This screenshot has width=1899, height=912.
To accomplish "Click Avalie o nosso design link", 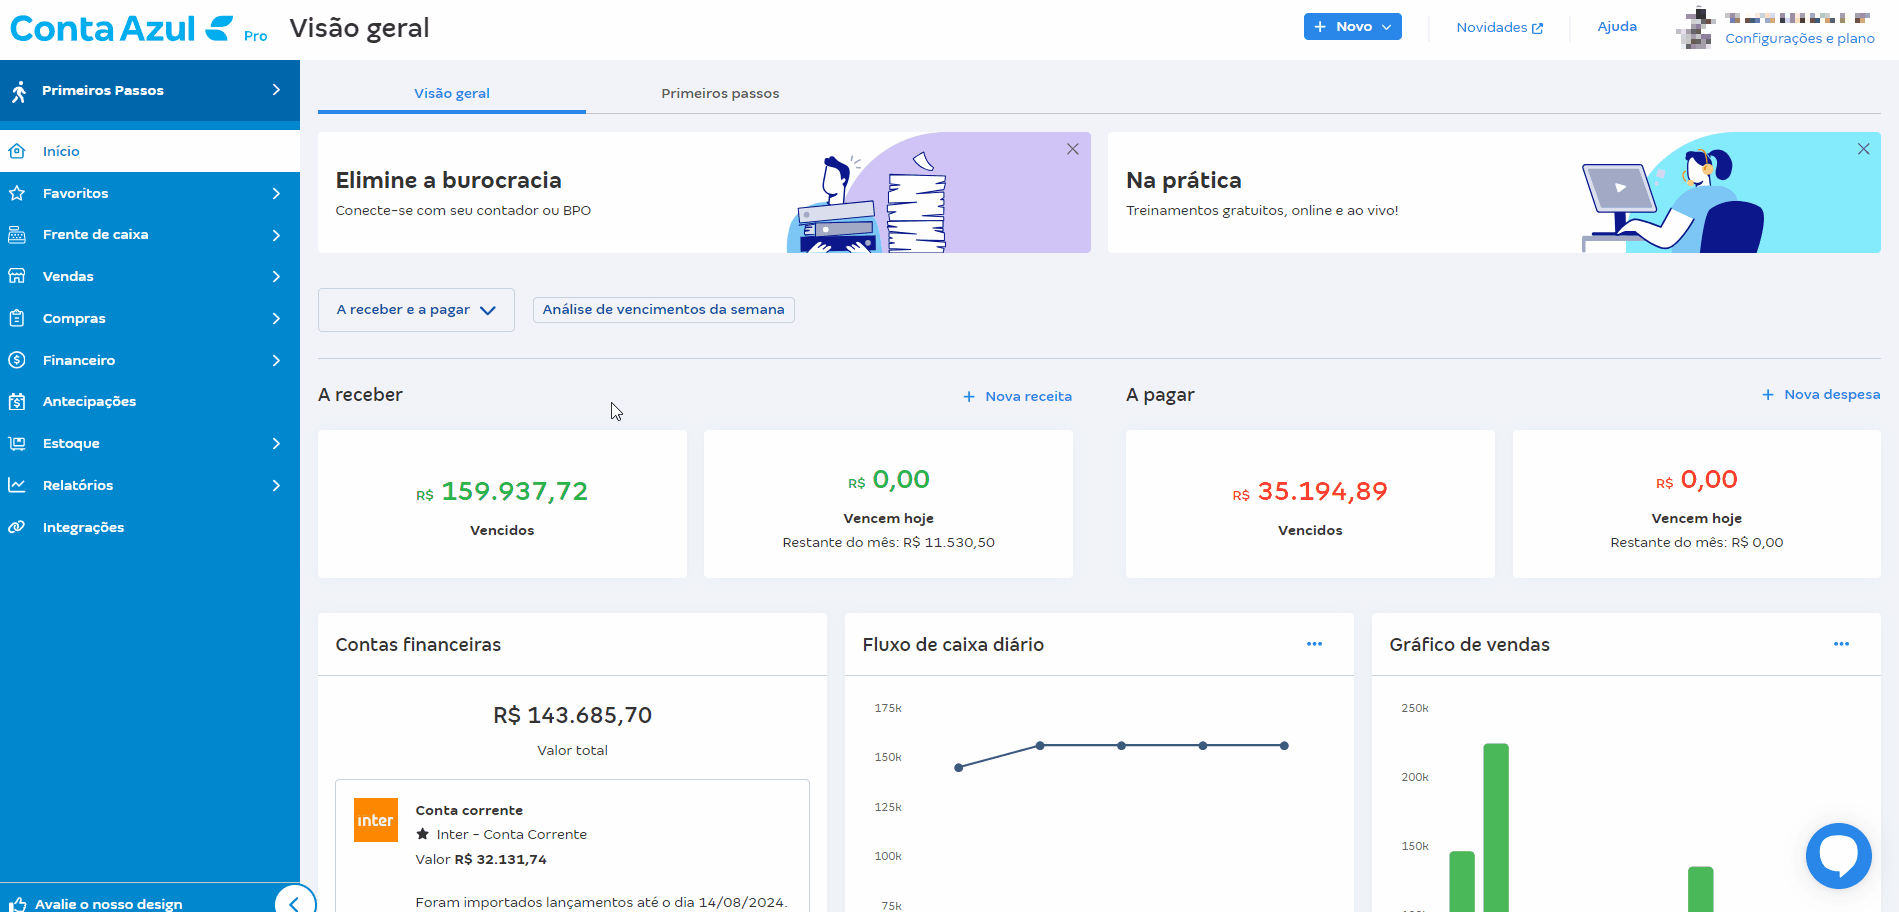I will [109, 904].
